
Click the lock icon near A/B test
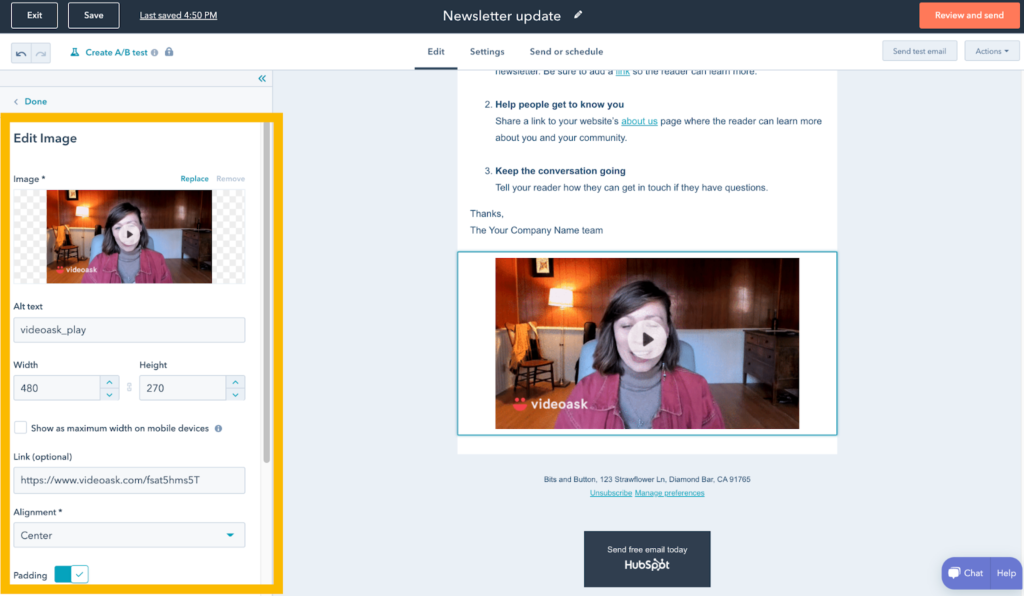pos(169,52)
